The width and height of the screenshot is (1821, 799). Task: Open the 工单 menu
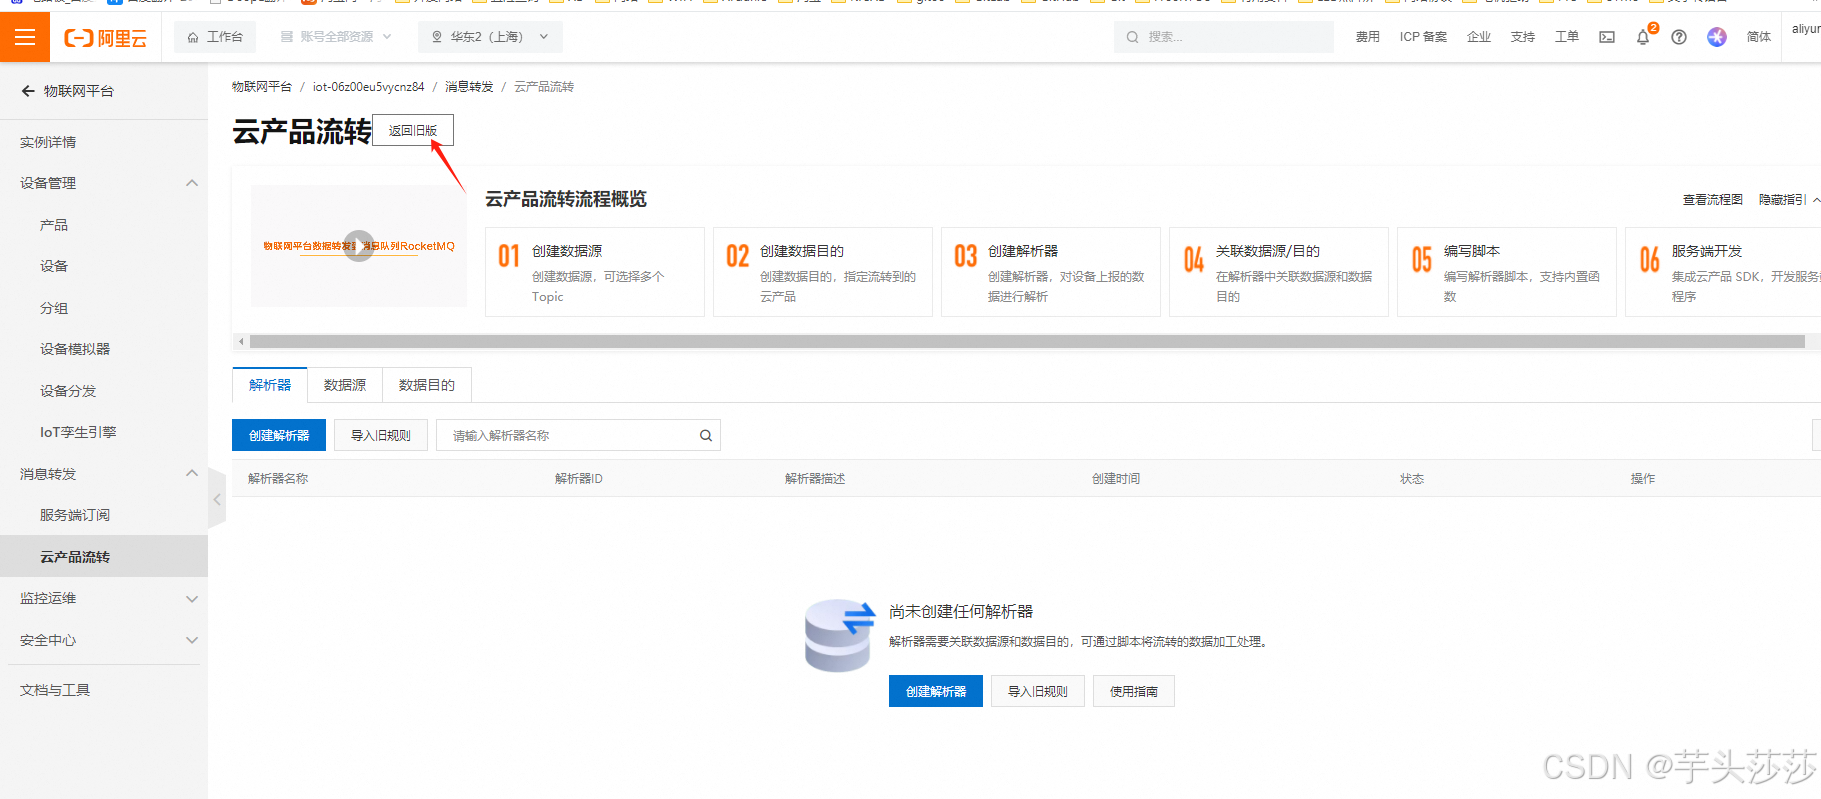click(x=1567, y=37)
